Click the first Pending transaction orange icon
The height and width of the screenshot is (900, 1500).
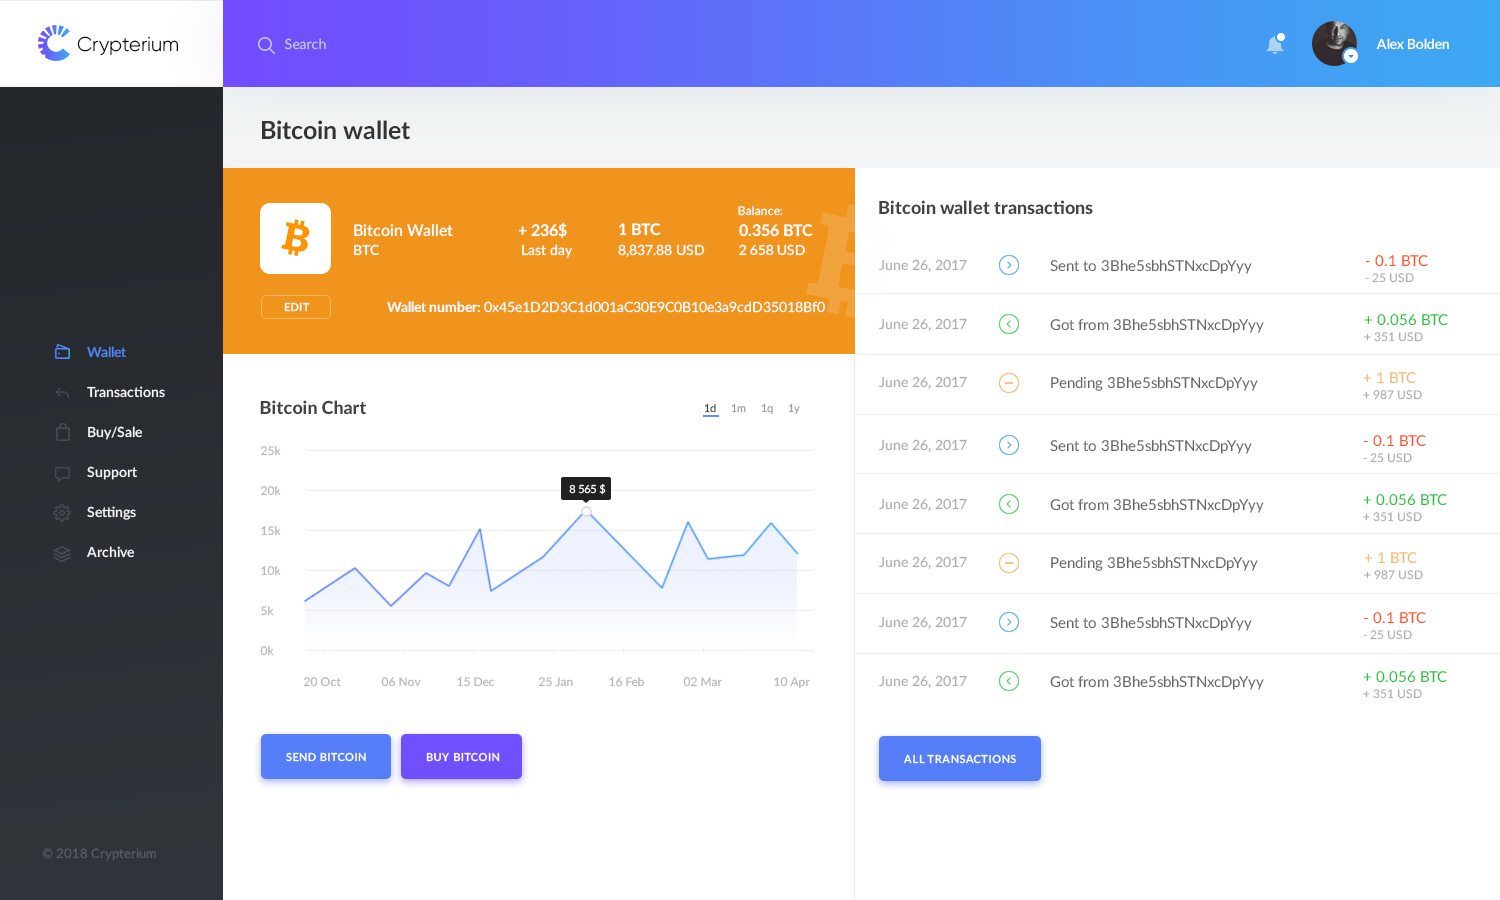coord(1009,382)
